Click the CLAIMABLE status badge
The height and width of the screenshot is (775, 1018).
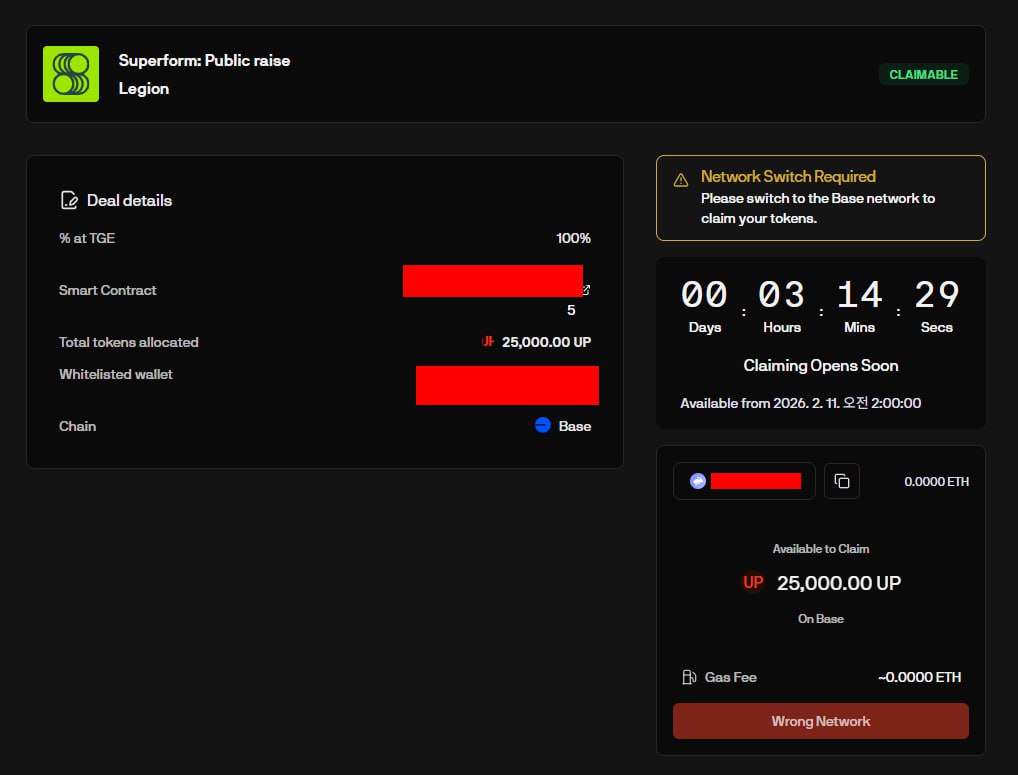click(924, 74)
